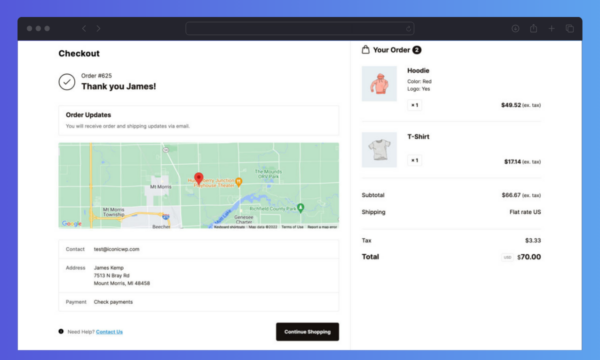
Task: Click the Order #625 label
Action: (x=96, y=76)
